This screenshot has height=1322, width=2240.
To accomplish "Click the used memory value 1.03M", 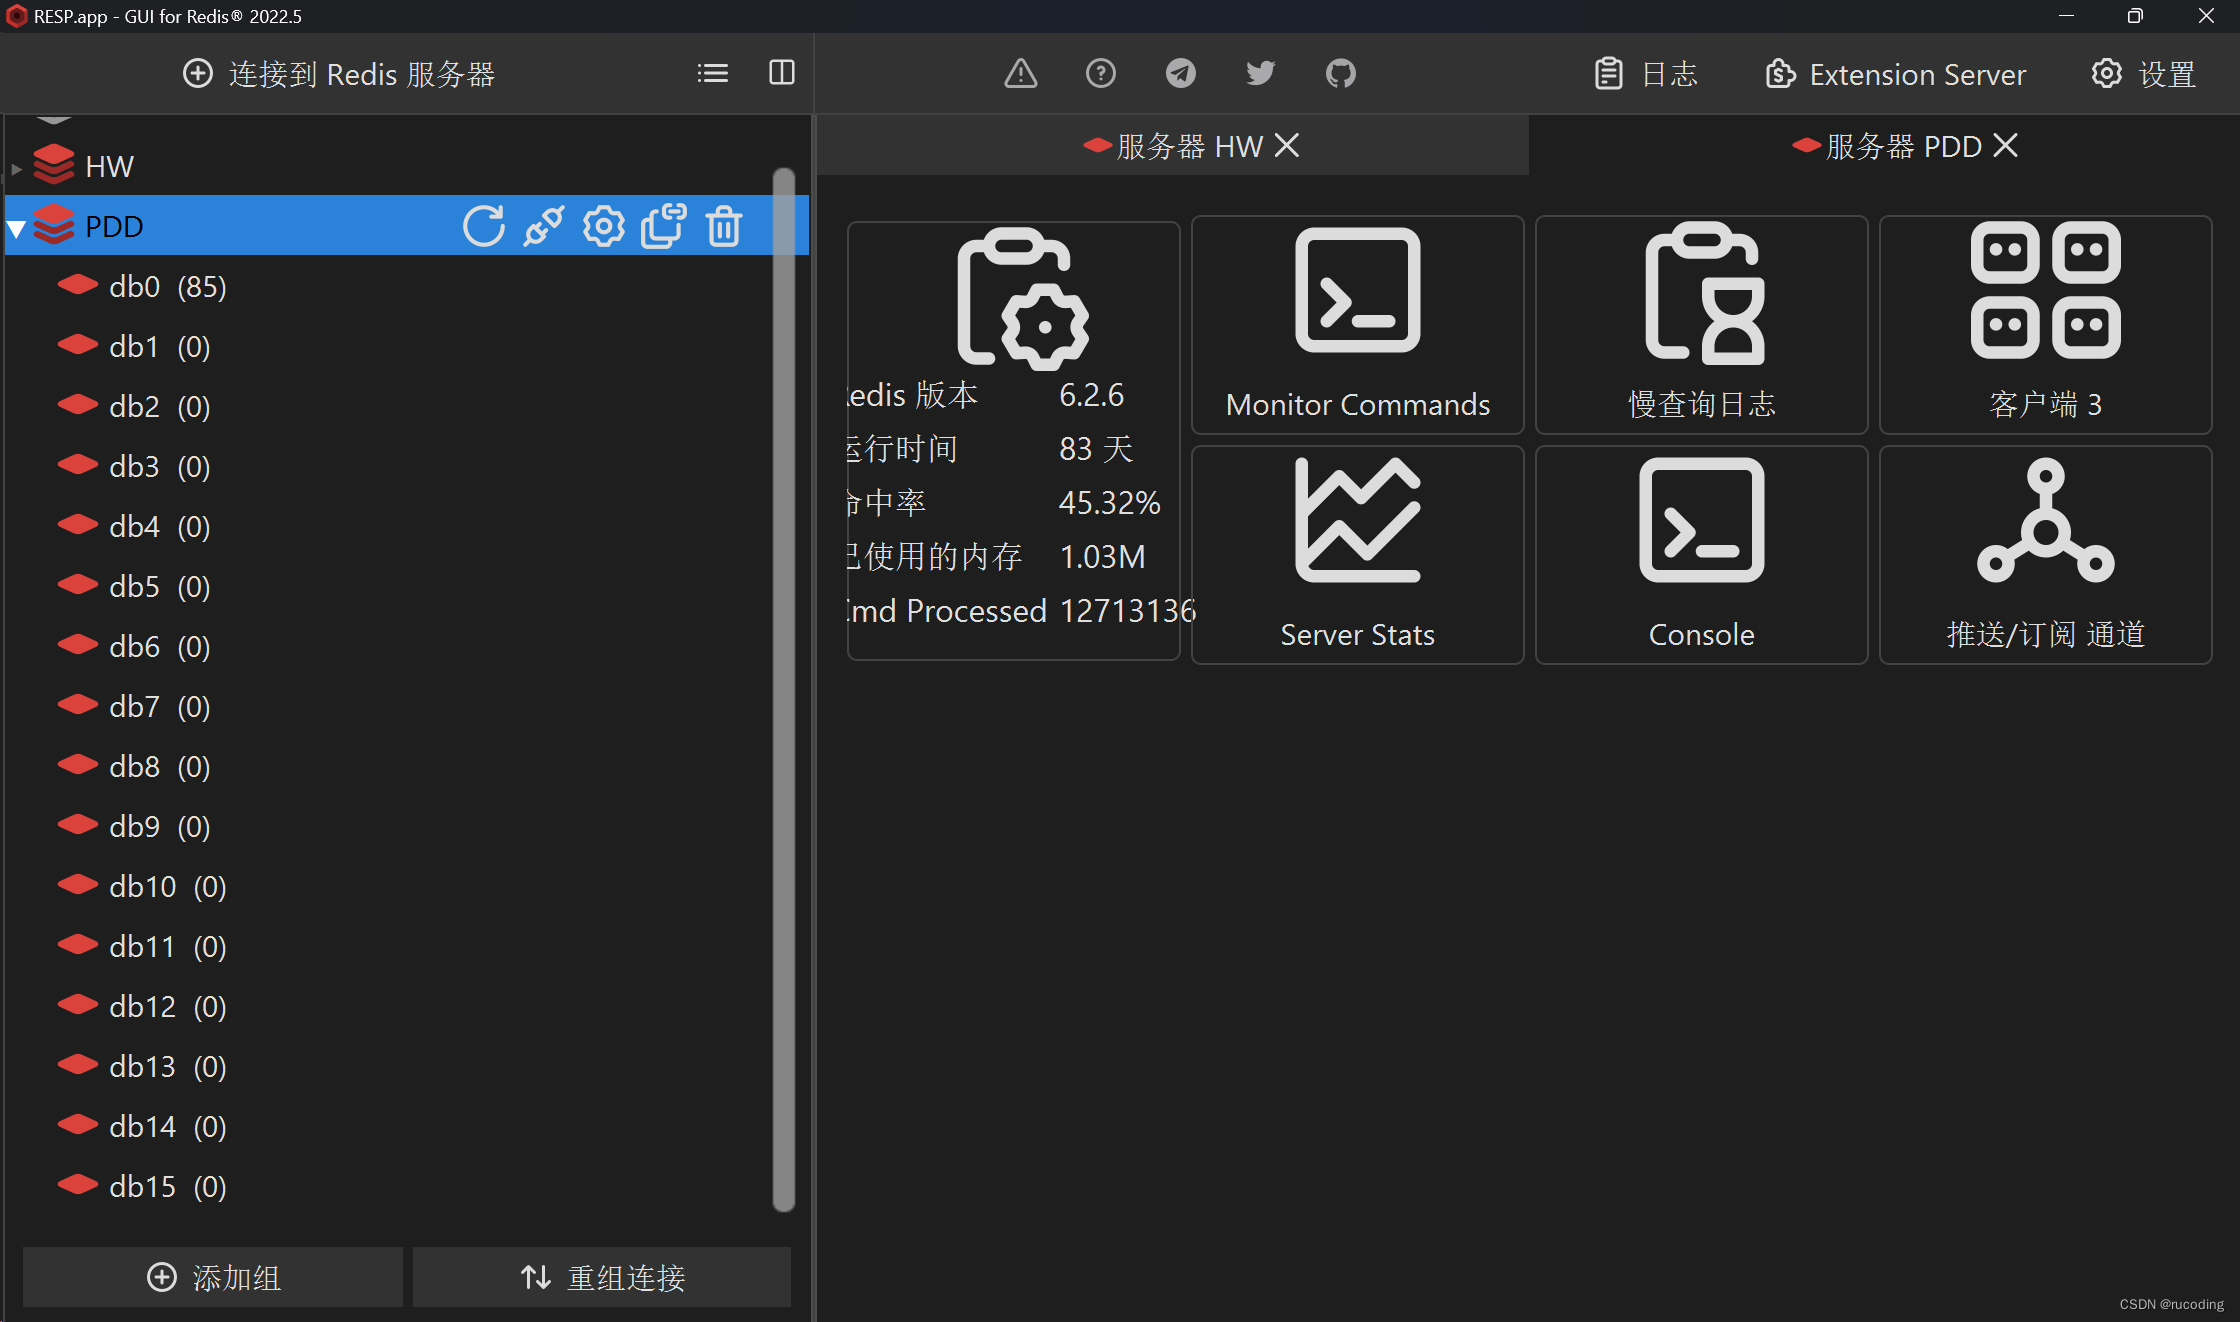I will pos(1102,557).
